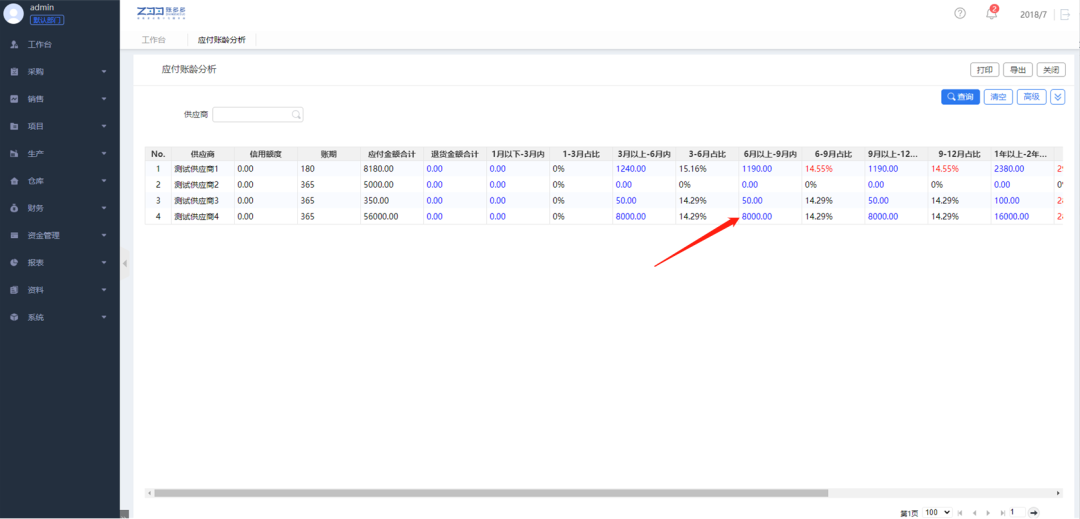
Task: Click the admin user avatar
Action: pyautogui.click(x=14, y=13)
